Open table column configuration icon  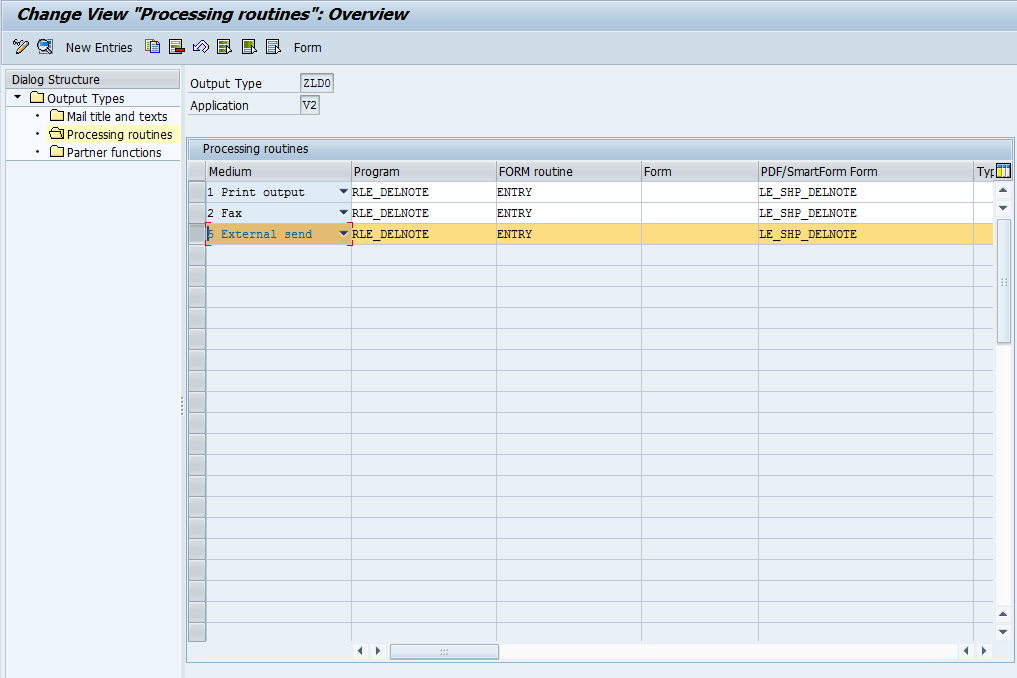click(1003, 171)
